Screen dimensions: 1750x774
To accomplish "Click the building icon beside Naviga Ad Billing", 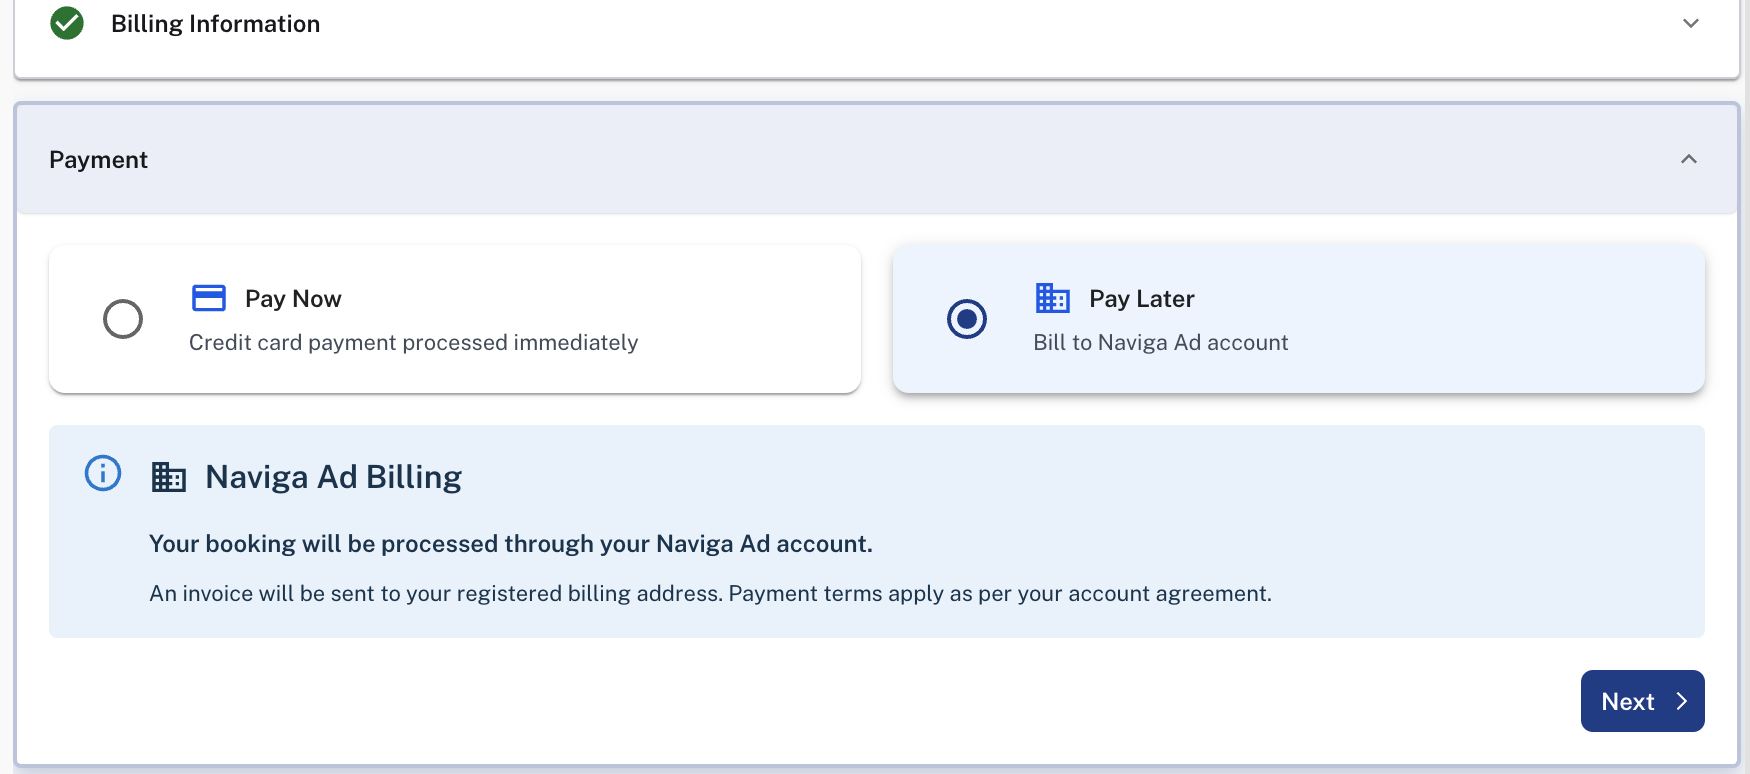I will (169, 477).
